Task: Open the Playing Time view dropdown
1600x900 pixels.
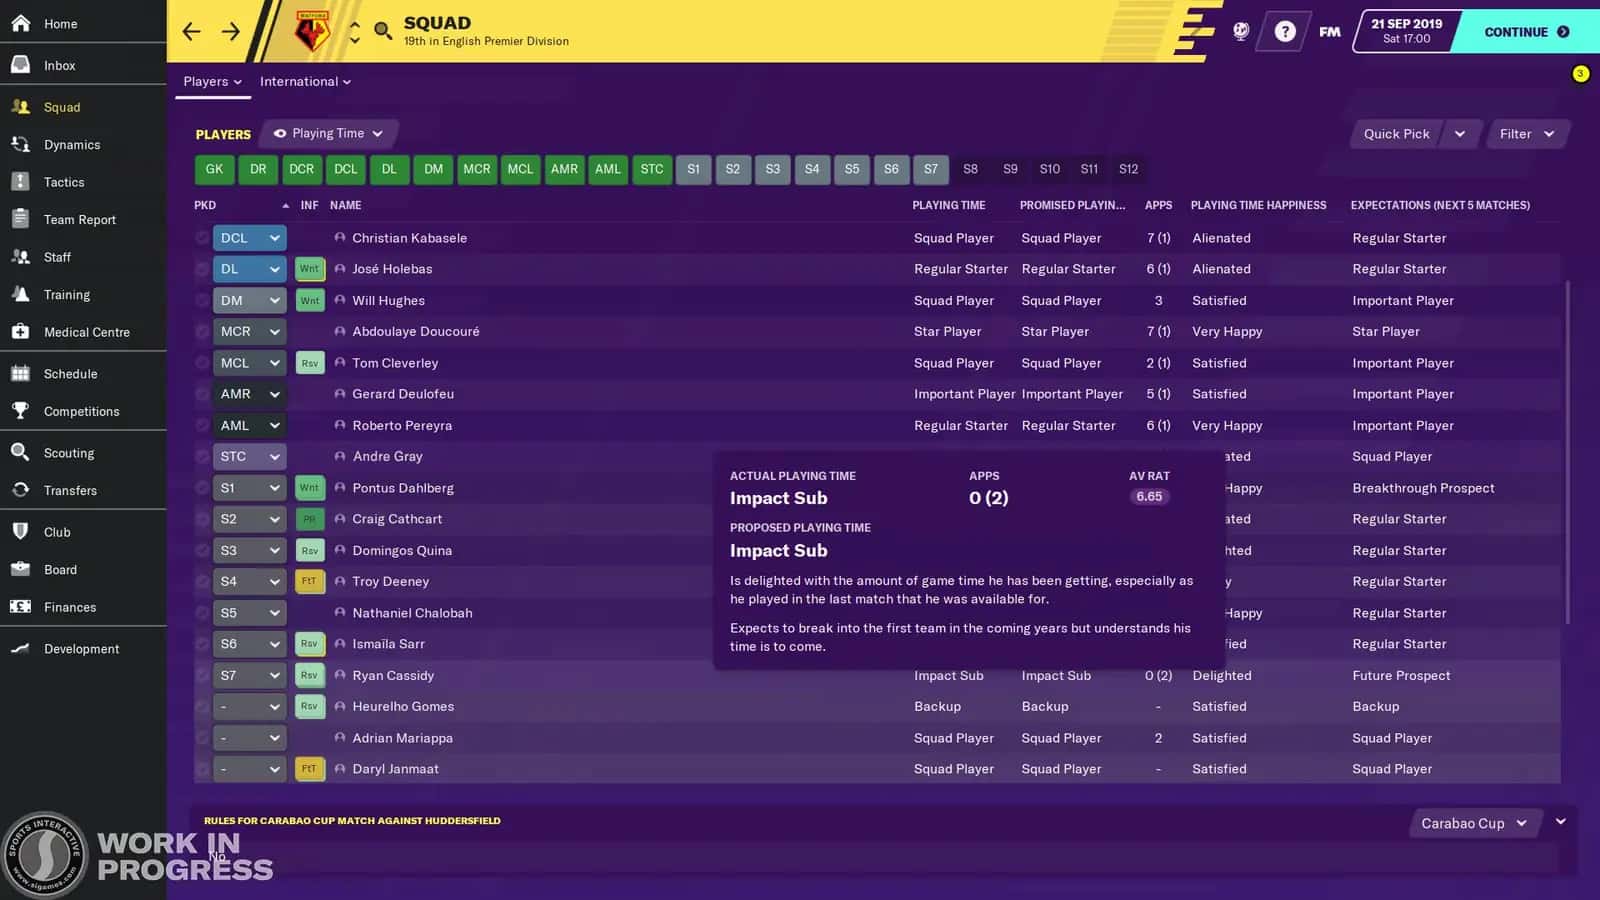Action: tap(328, 133)
